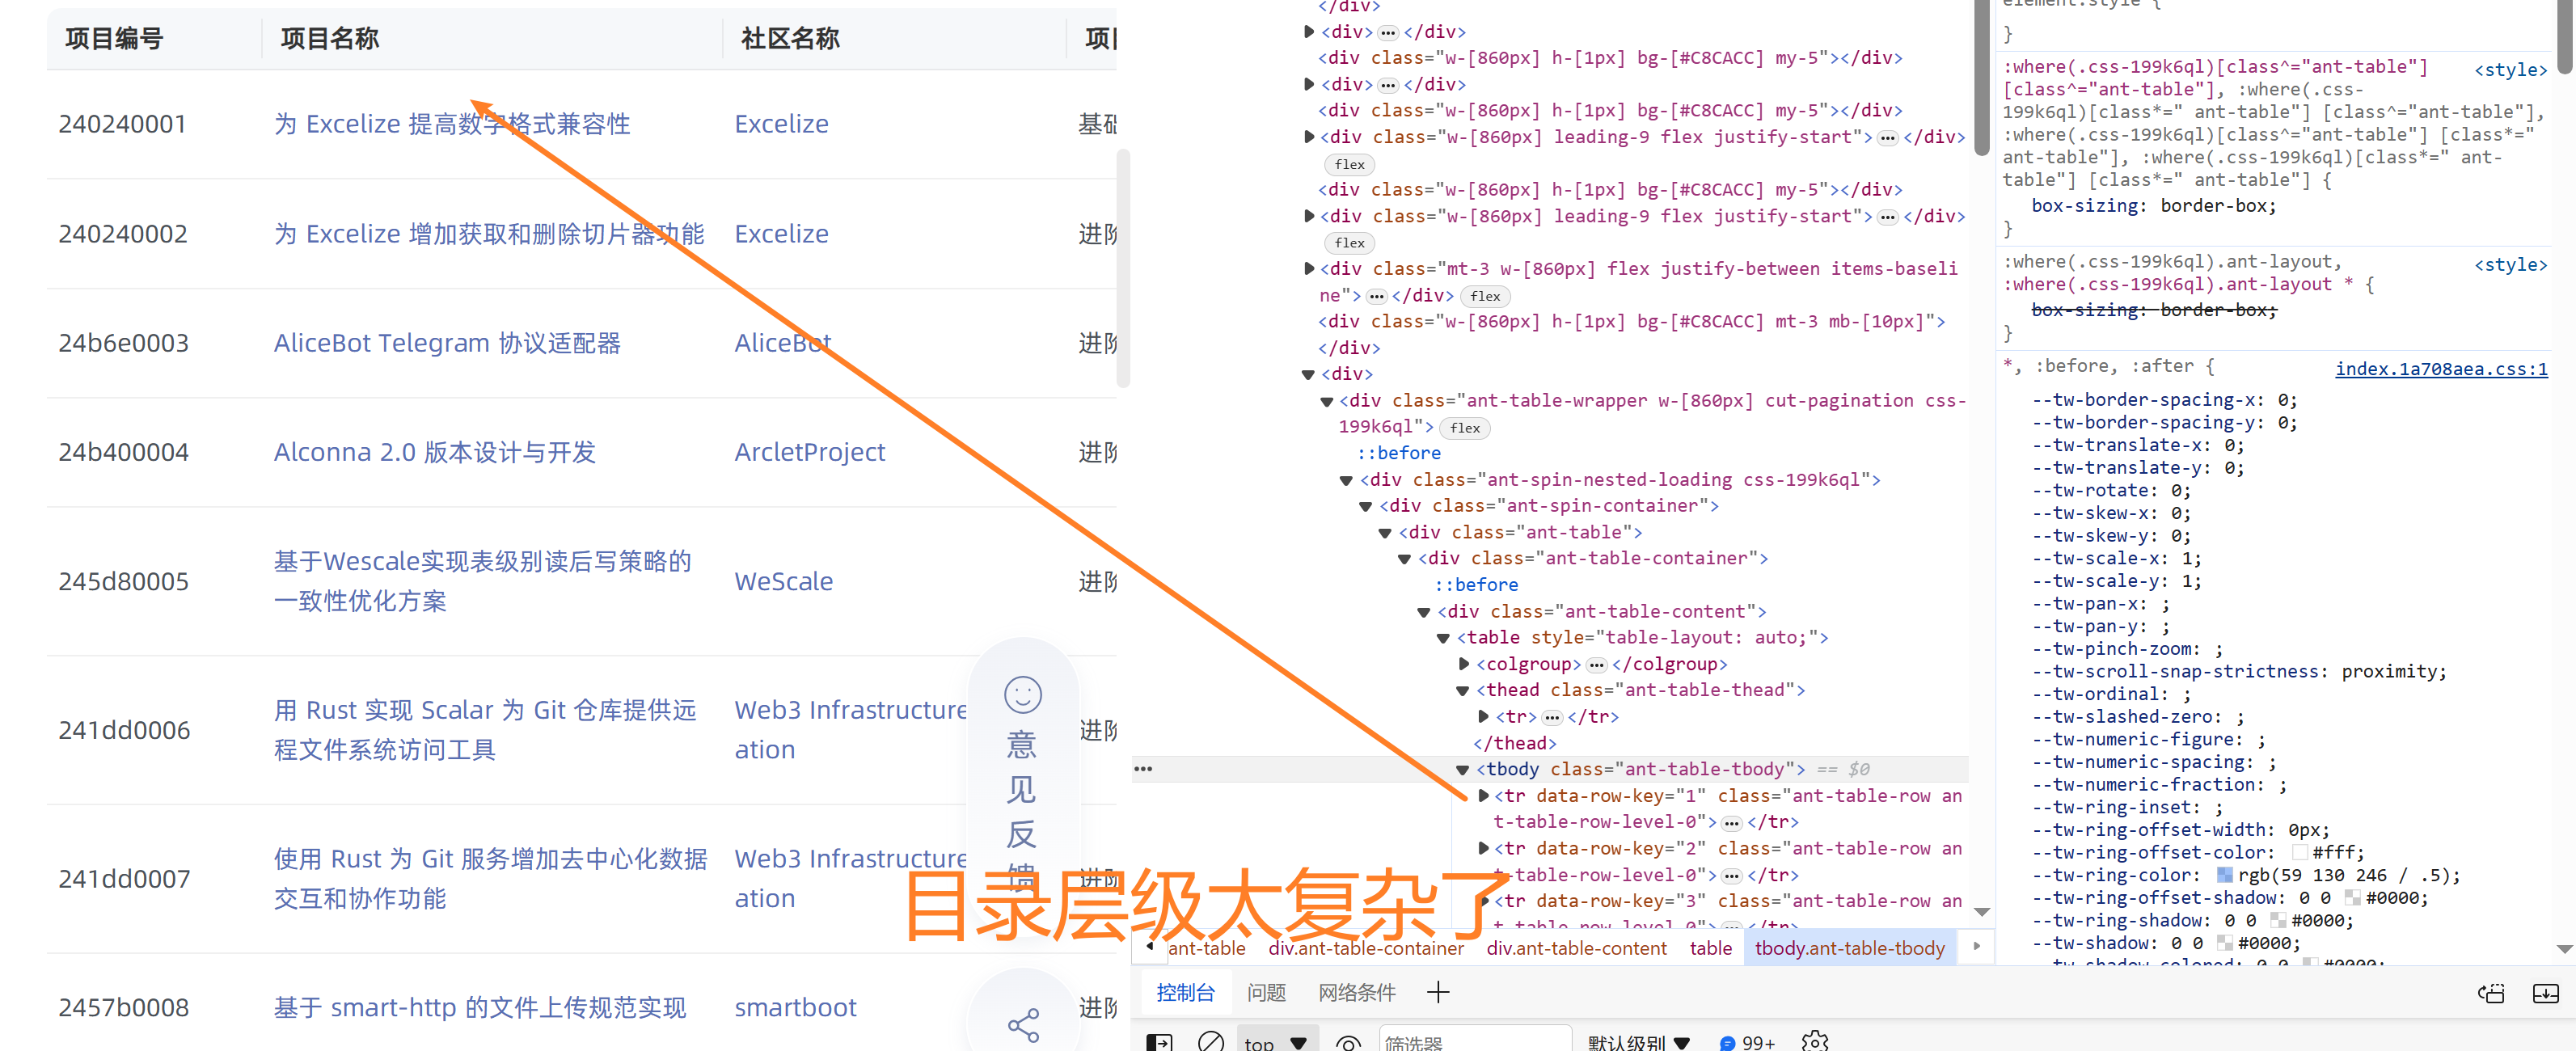Open console settings gear icon
The image size is (2576, 1051).
point(1814,1042)
